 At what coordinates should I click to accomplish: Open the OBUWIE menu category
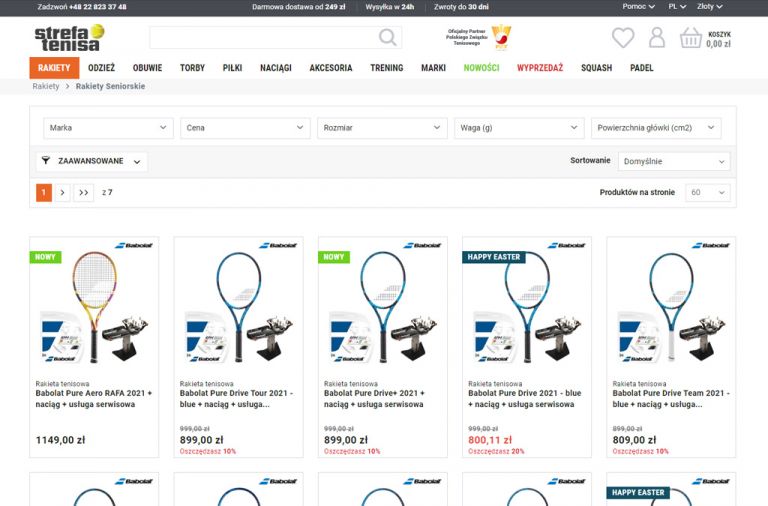coord(147,68)
